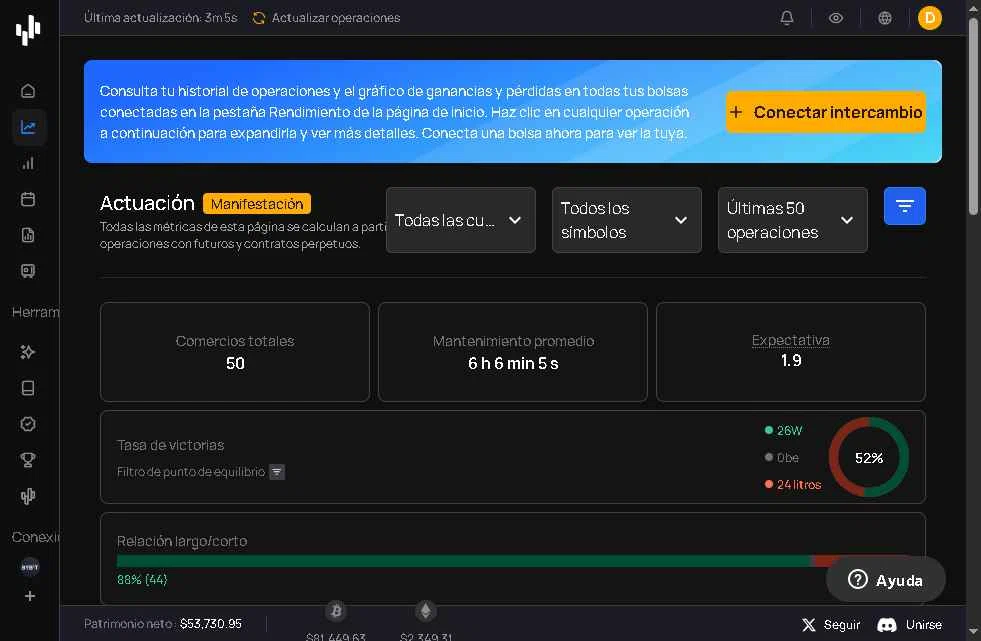Expand the Últimas 50 operaciones dropdown

[793, 220]
